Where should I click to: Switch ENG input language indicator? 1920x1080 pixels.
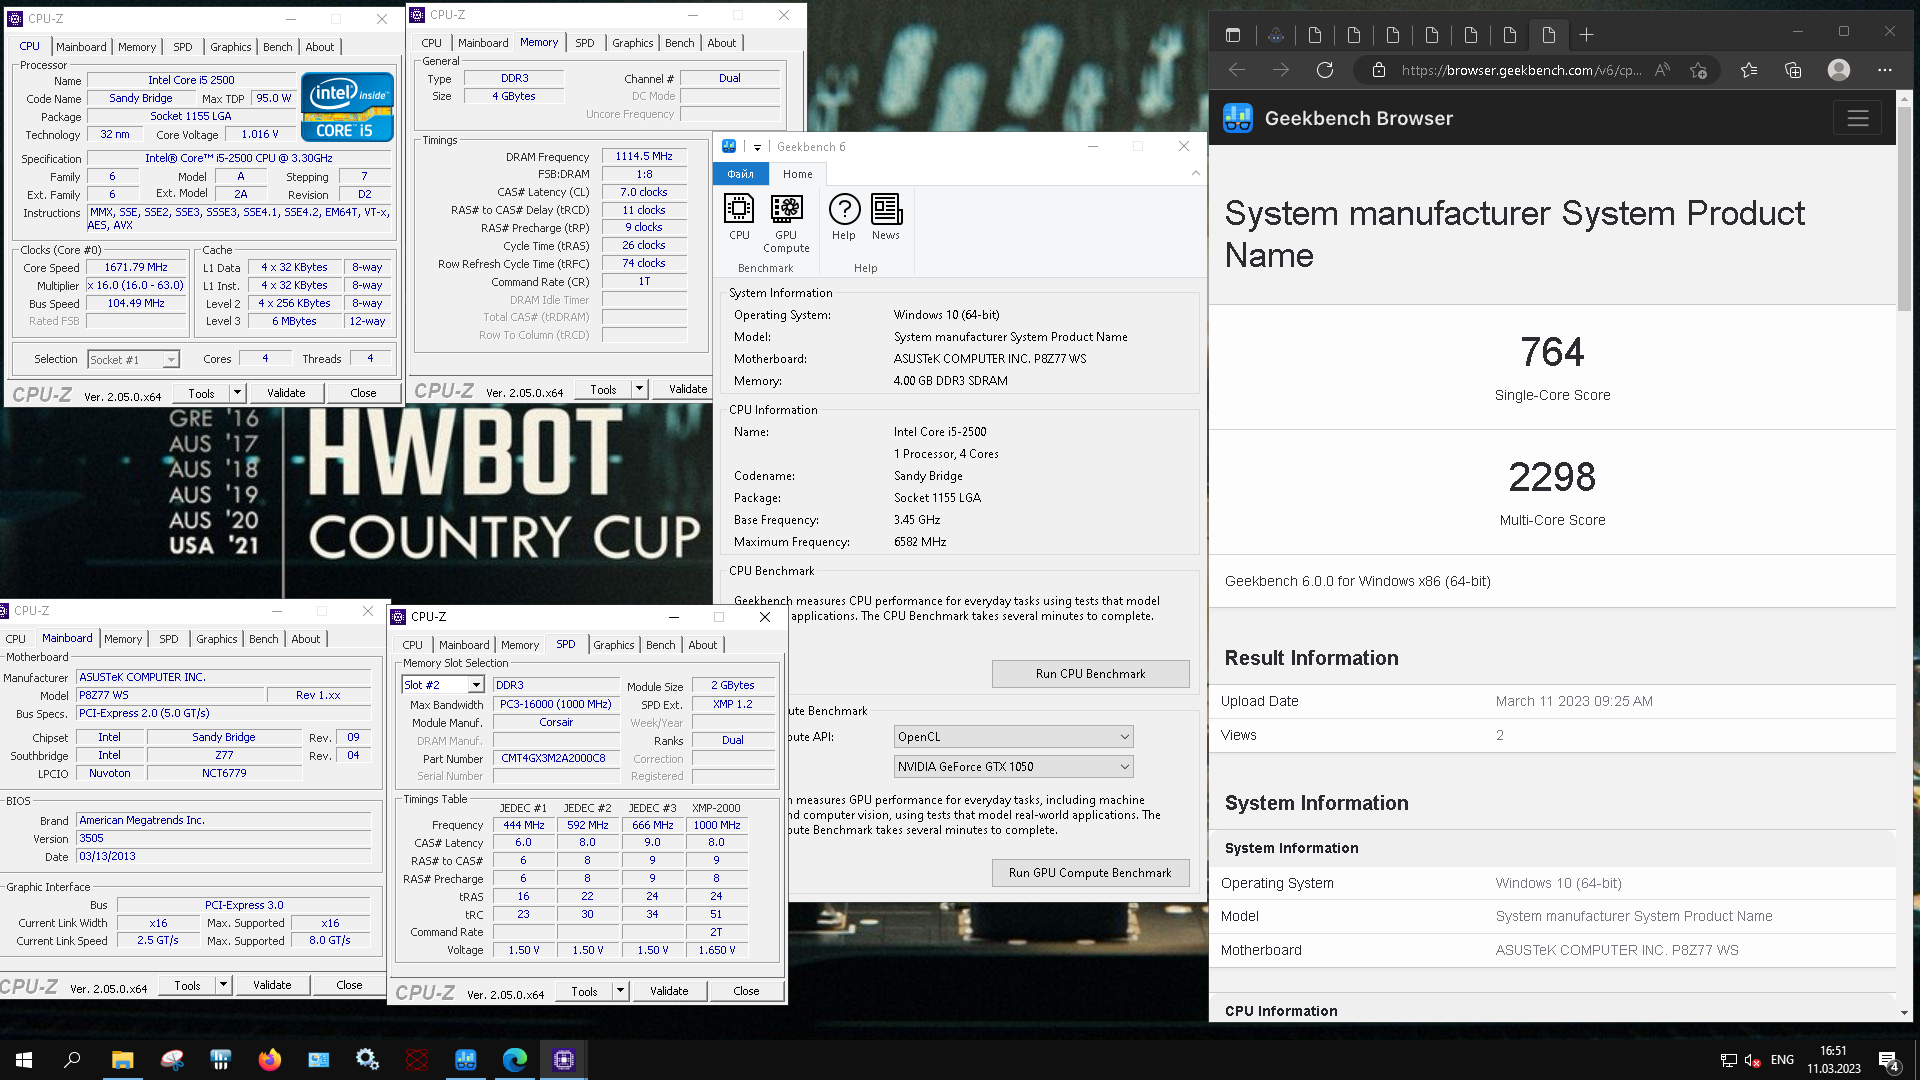click(x=1782, y=1060)
